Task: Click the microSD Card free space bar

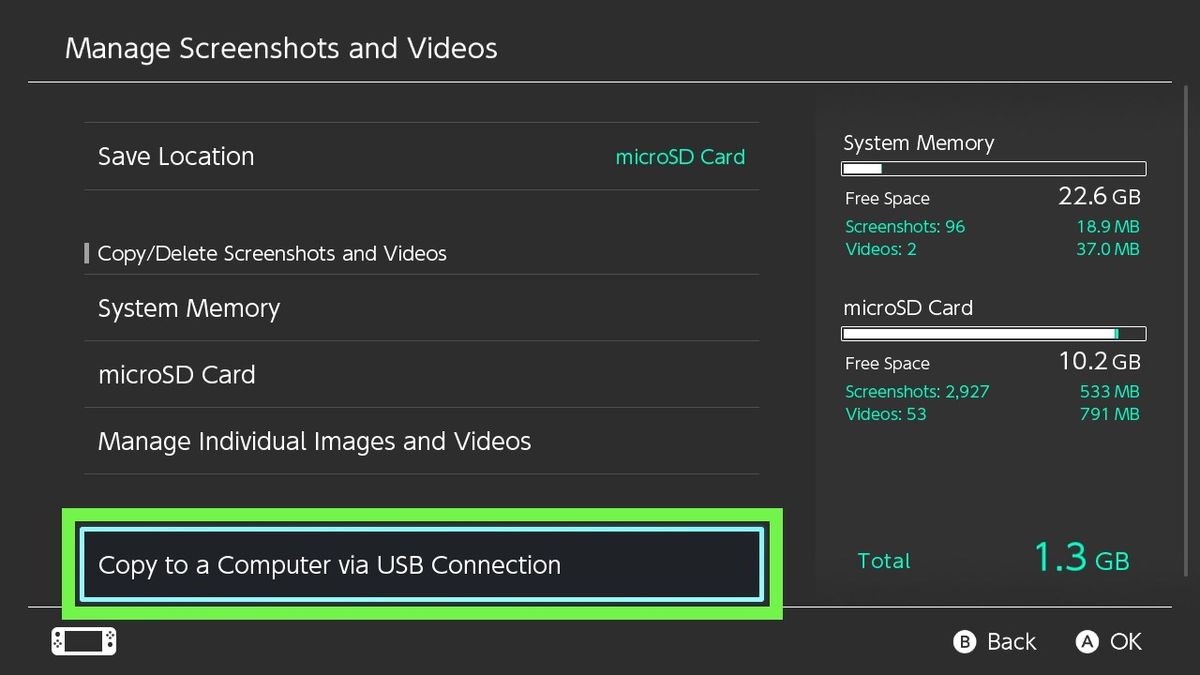Action: point(993,333)
